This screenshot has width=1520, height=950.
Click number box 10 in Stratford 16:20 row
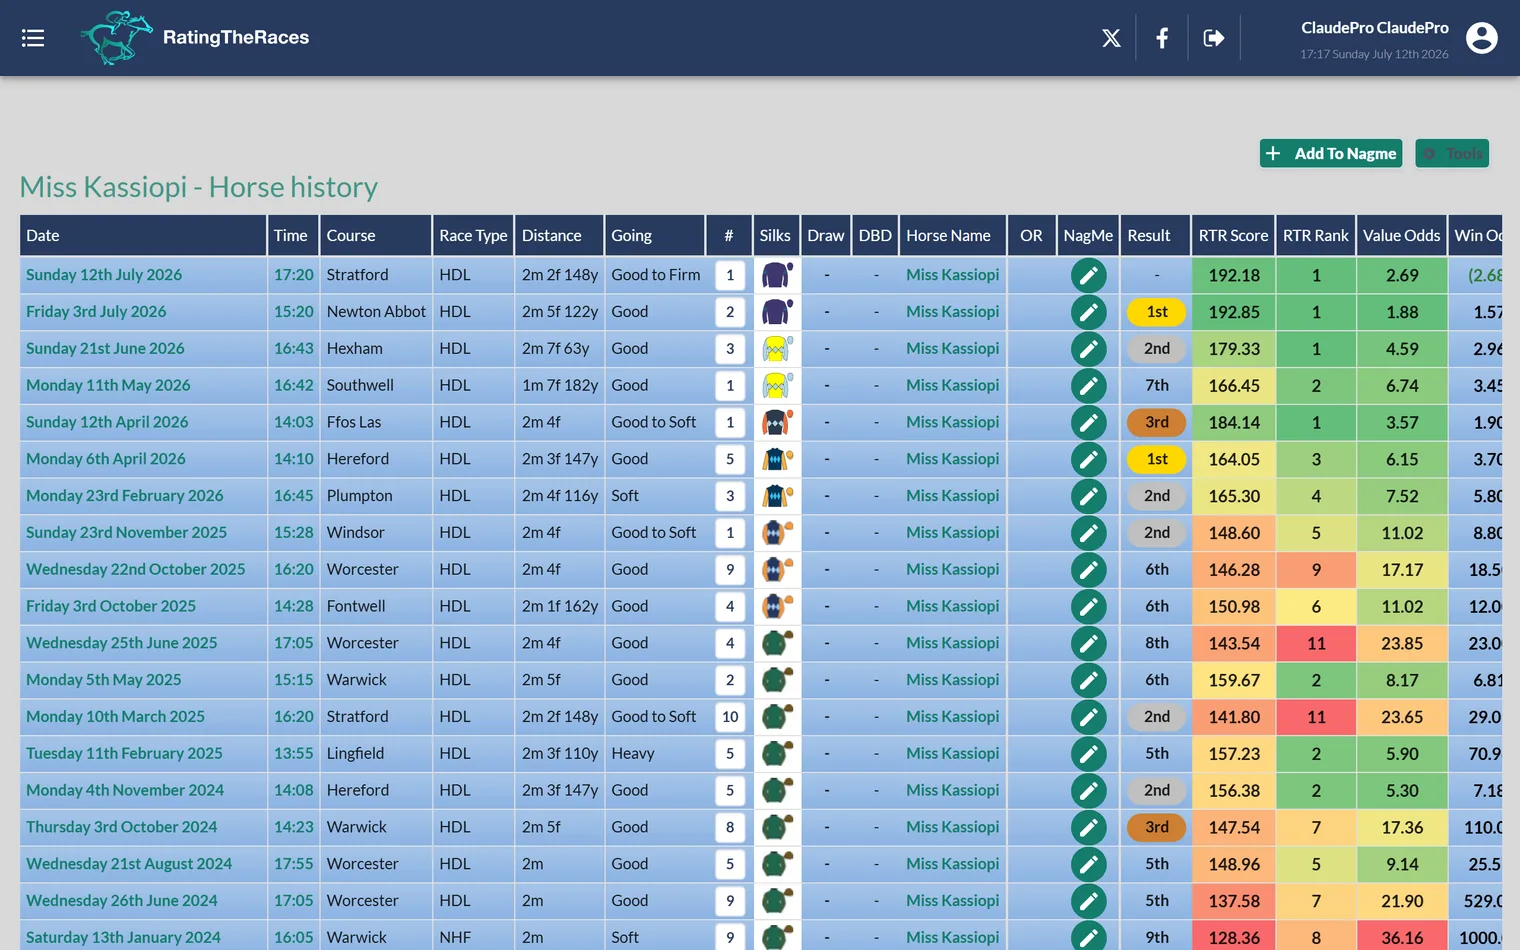(730, 717)
